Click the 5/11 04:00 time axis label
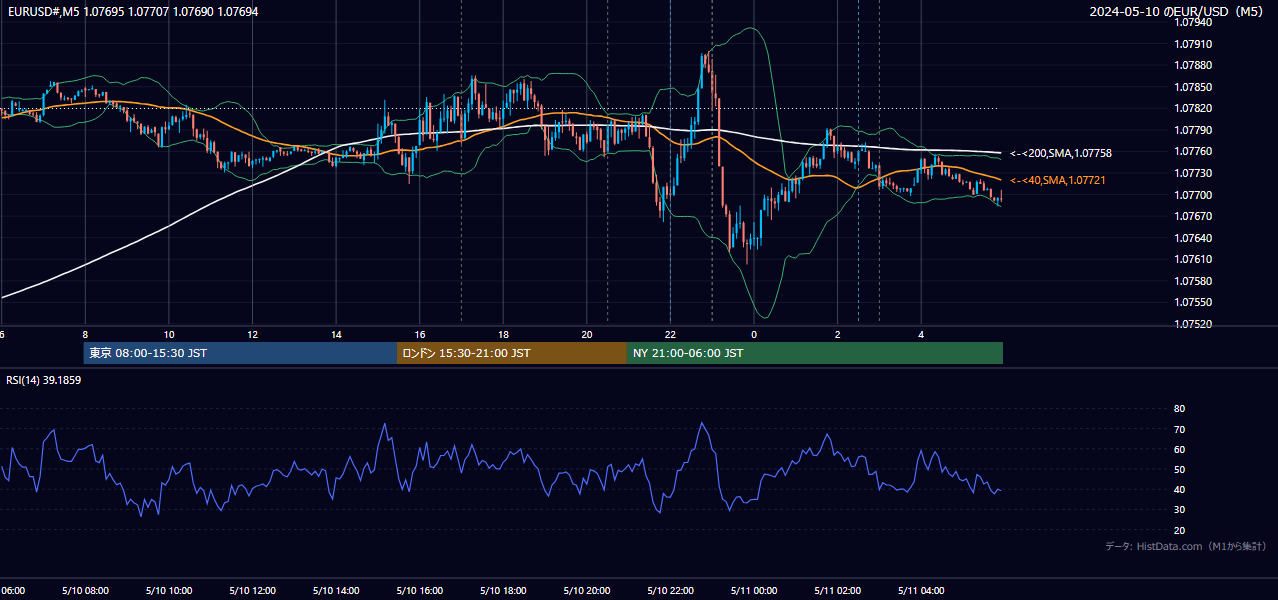This screenshot has height=600, width=1278. point(921,591)
